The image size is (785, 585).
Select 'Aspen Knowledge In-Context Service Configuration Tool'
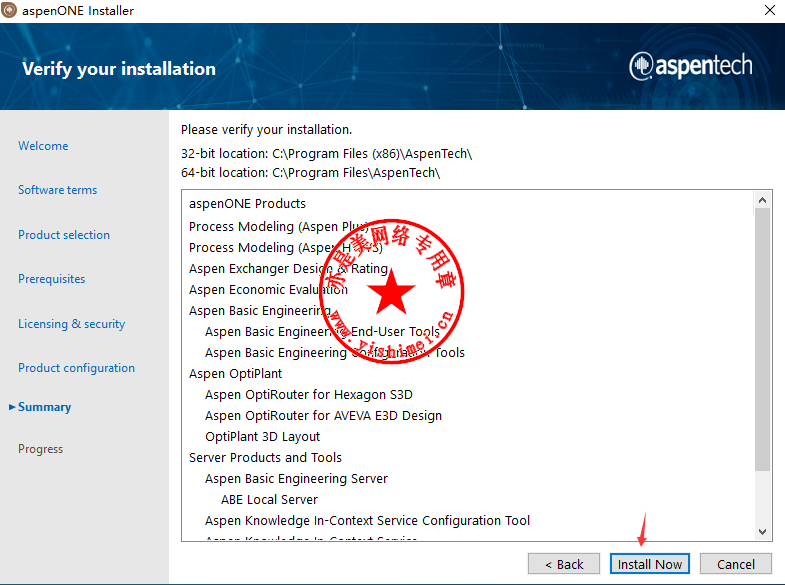[367, 521]
